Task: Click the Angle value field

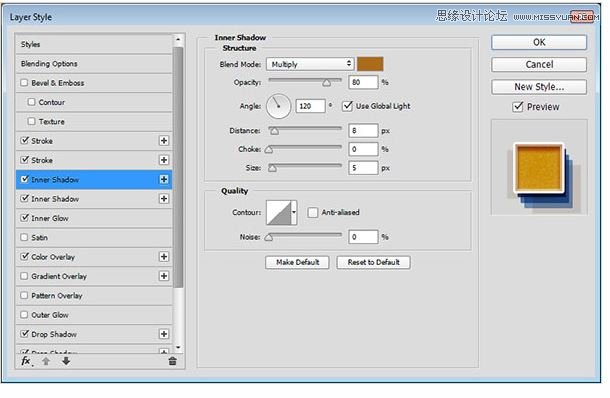Action: coord(310,106)
